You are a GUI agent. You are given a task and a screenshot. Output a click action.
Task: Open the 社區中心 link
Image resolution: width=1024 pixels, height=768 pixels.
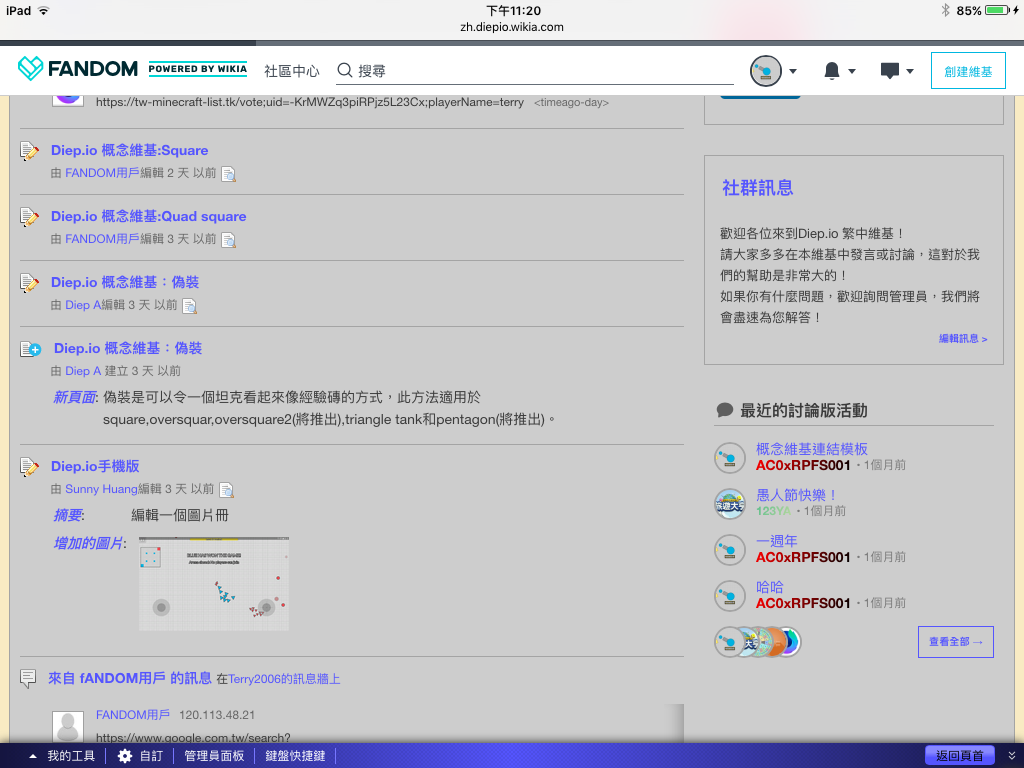[291, 71]
